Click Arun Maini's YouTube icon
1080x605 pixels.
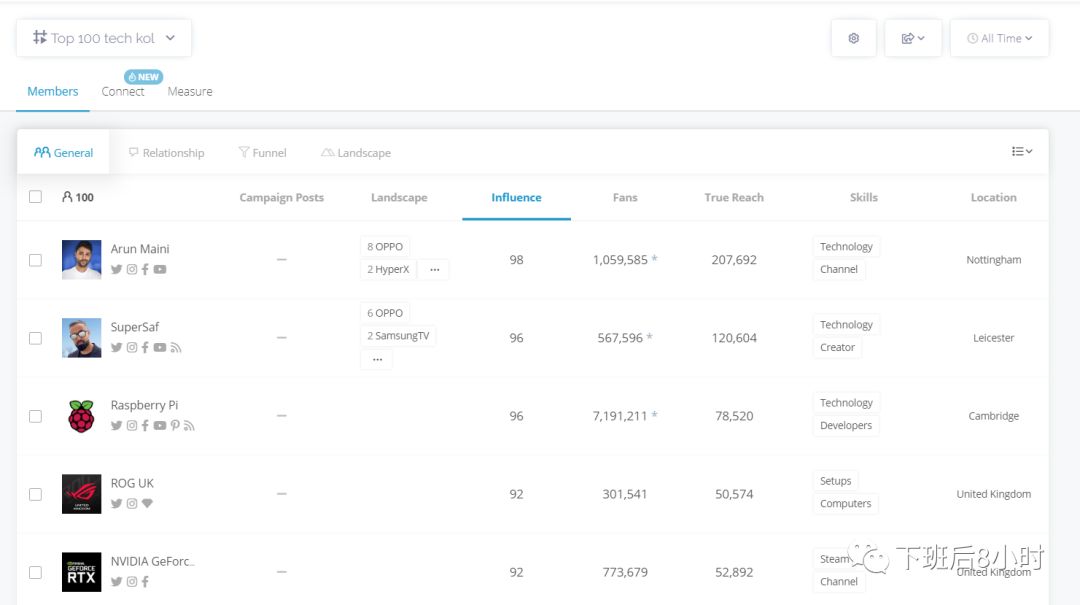tap(160, 270)
